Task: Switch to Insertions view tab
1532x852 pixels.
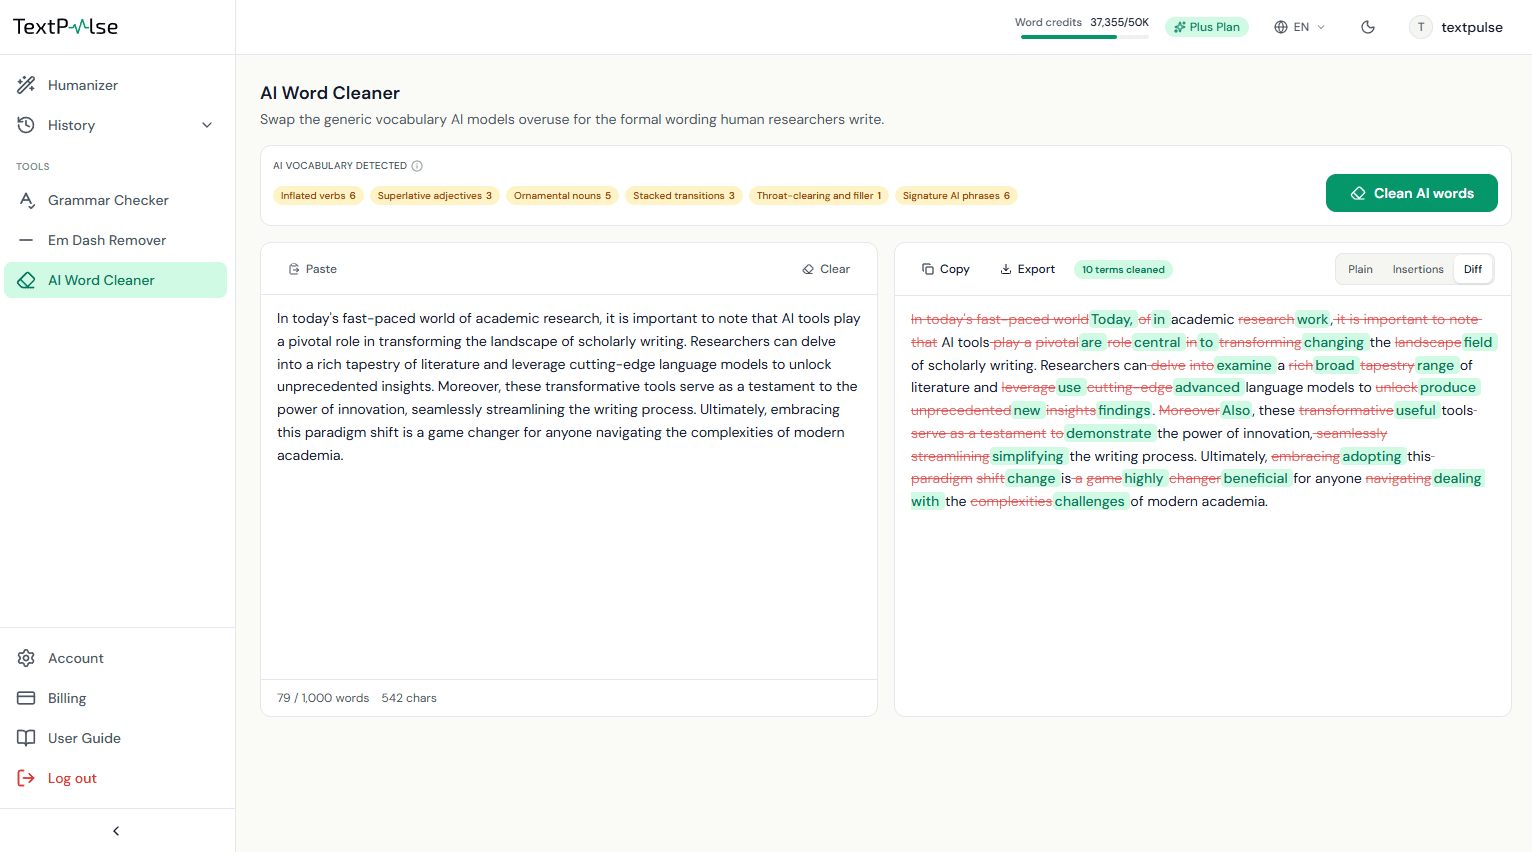Action: 1418,269
